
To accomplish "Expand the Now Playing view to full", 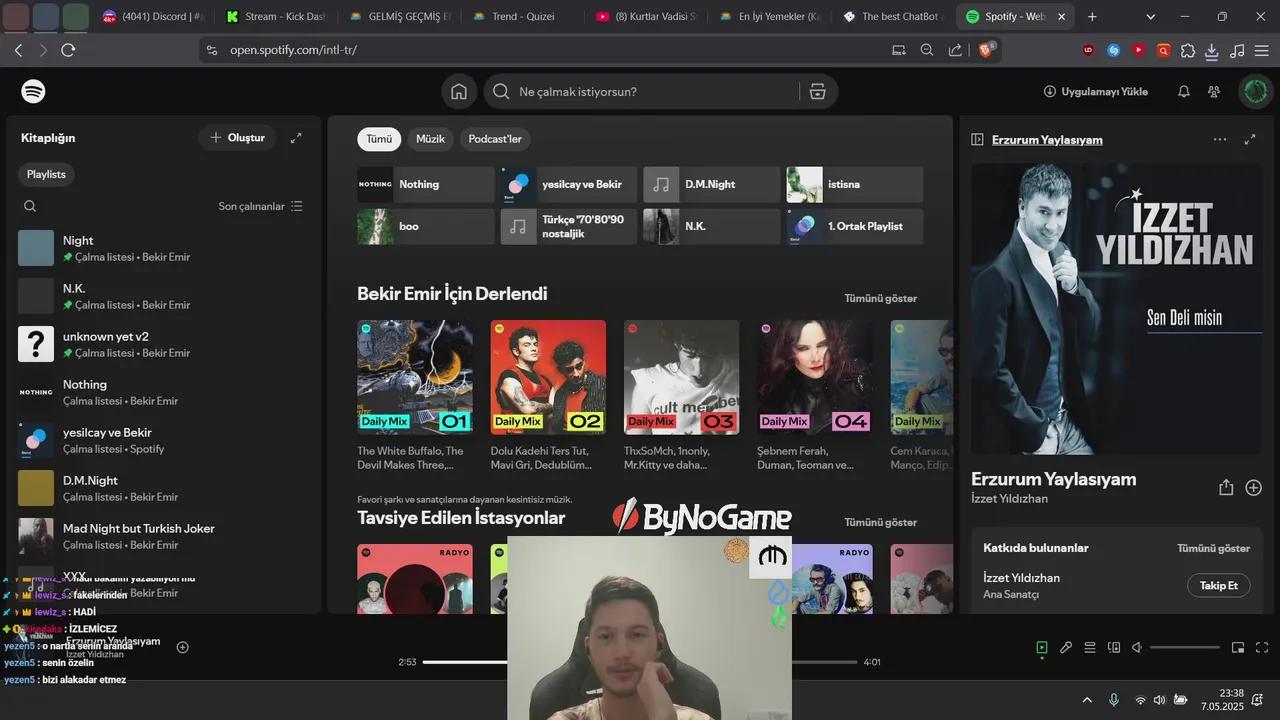I will click(1250, 140).
